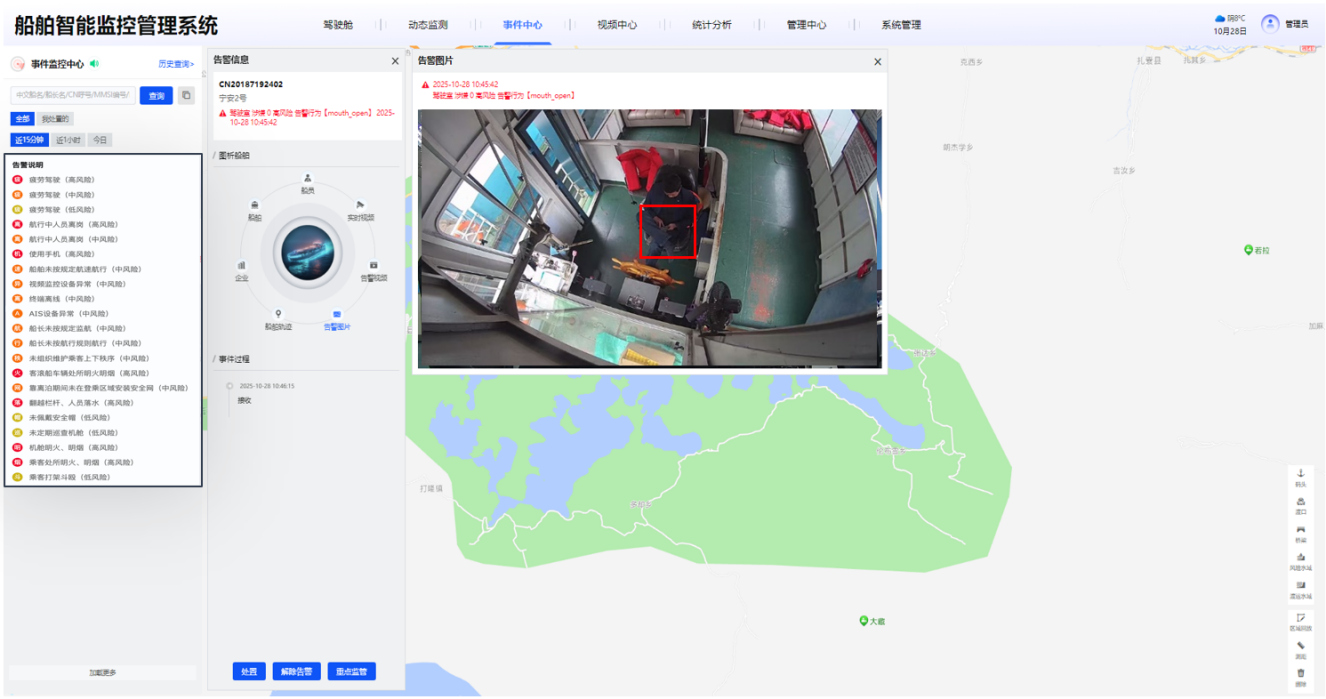
Task: Select the 码头 anchor map tool
Action: 1300,475
